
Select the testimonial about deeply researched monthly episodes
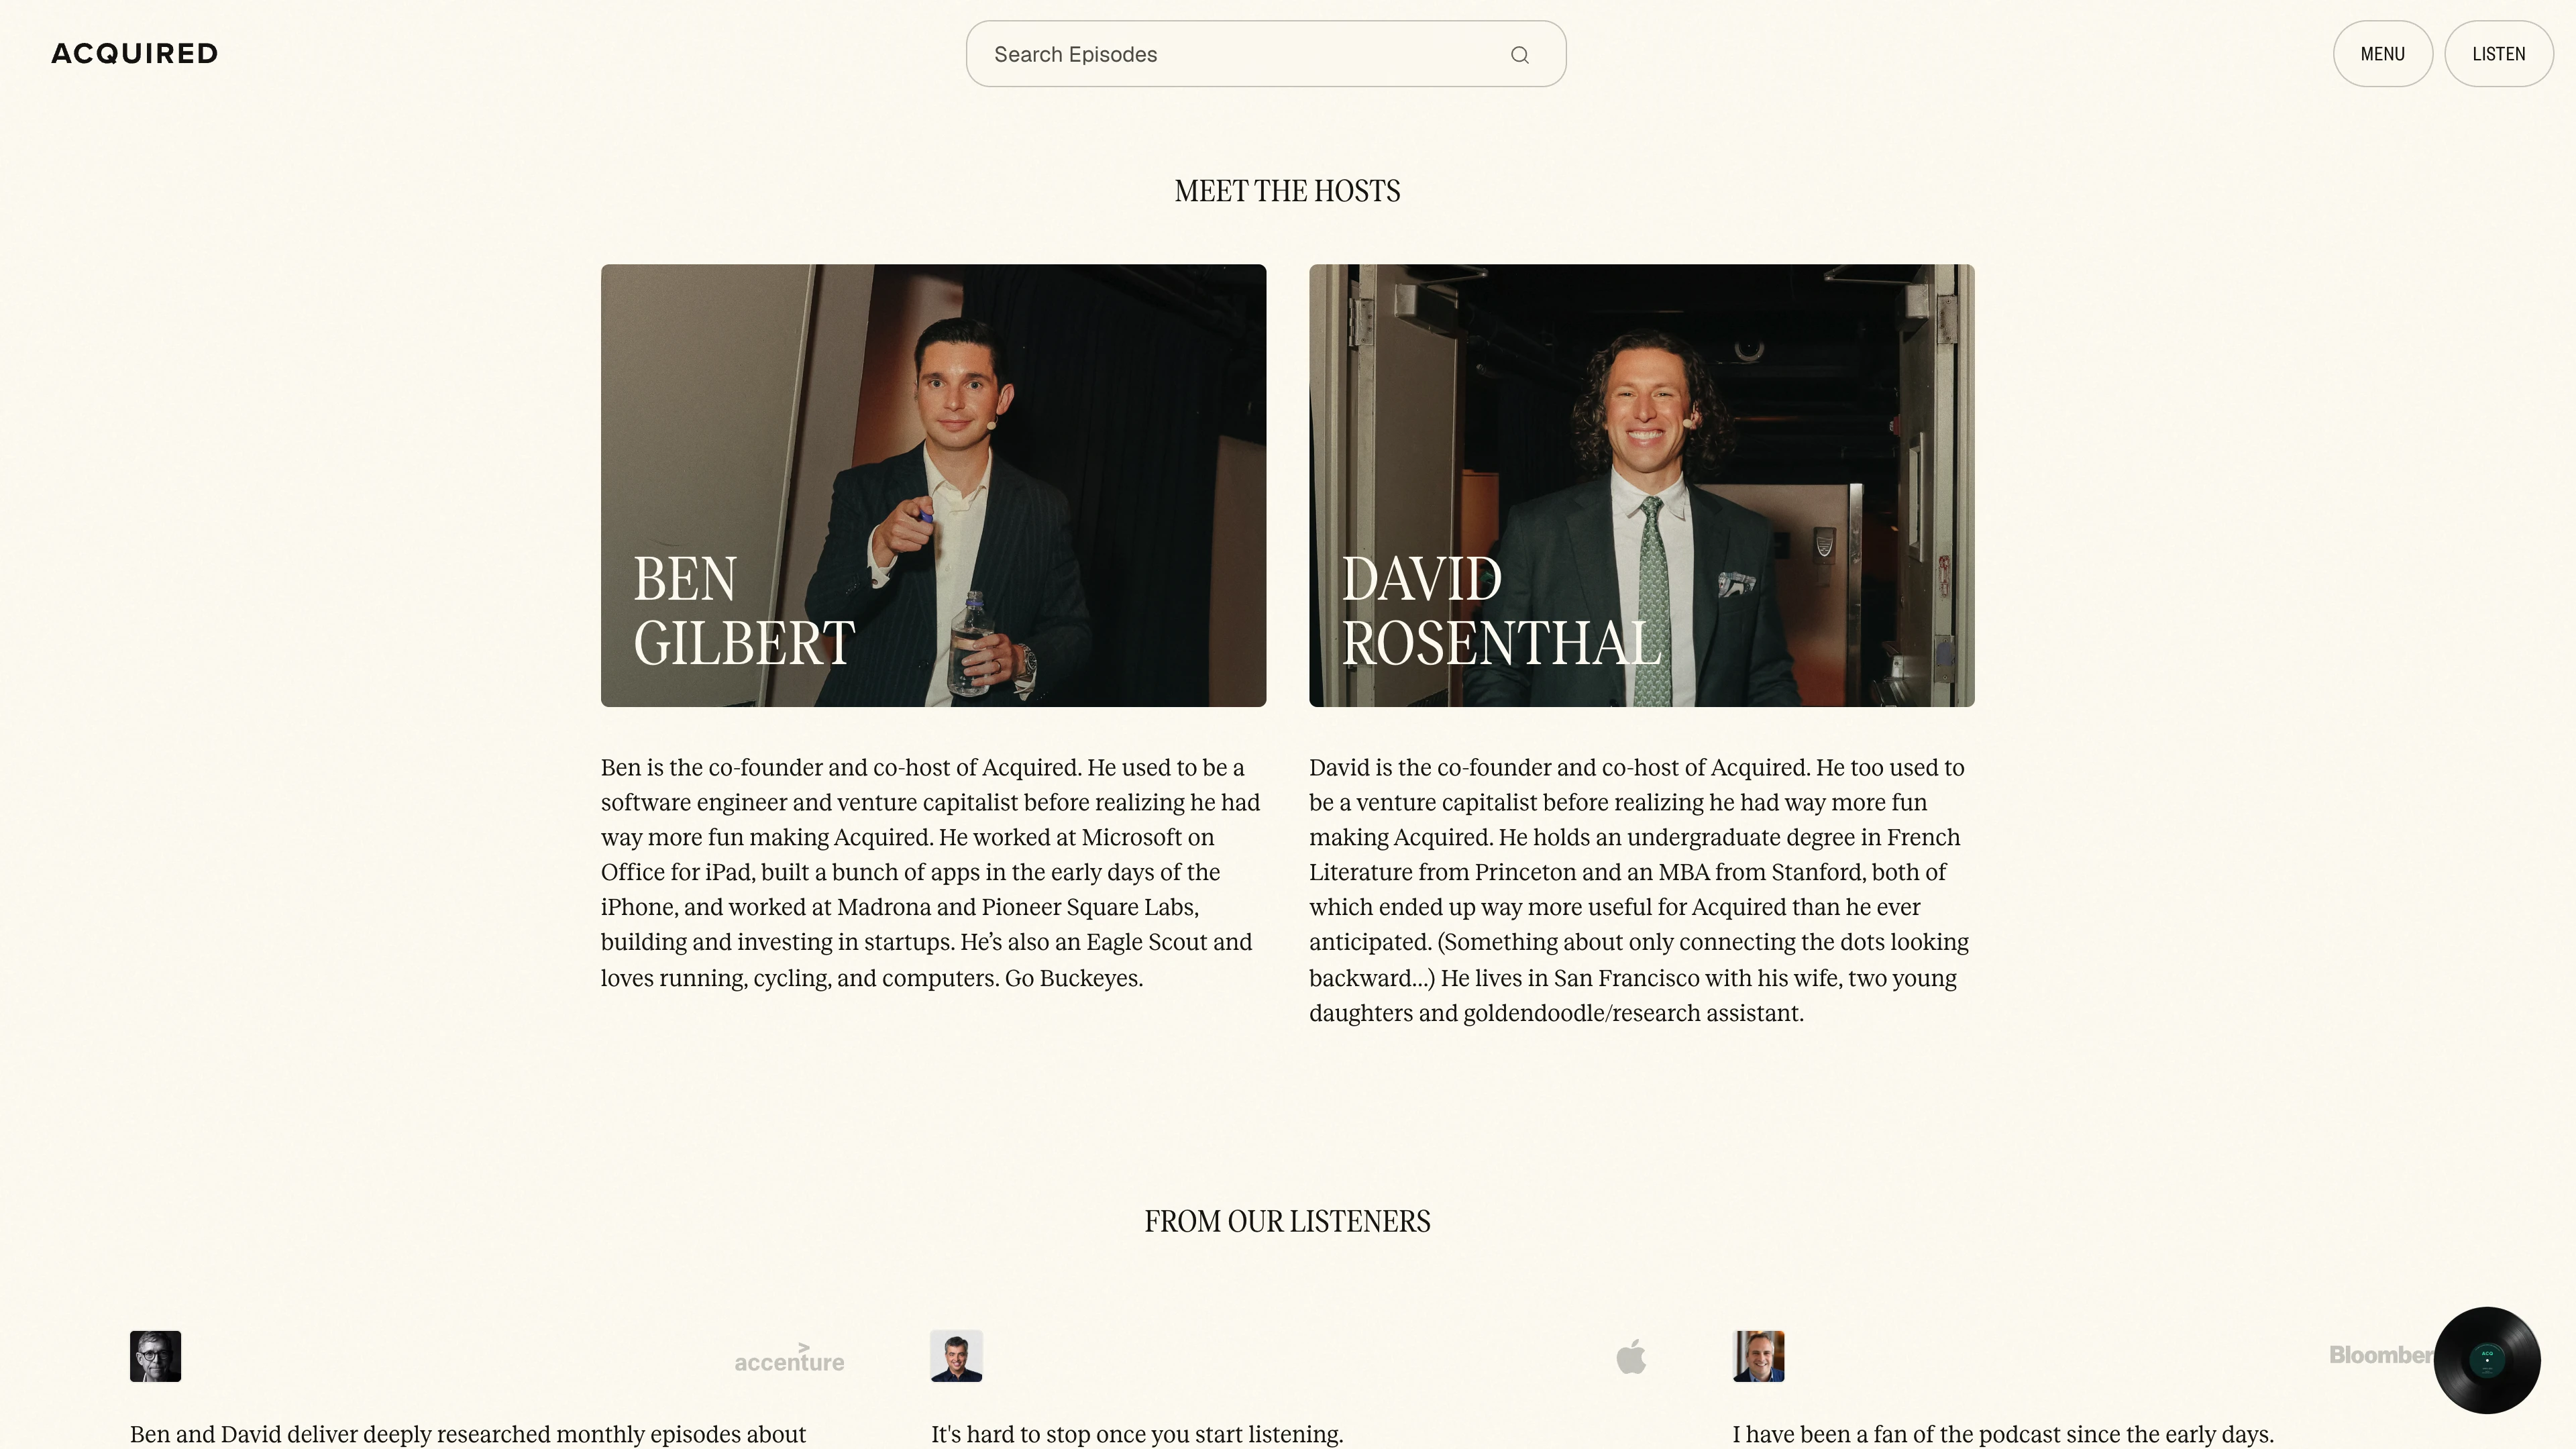467,1434
